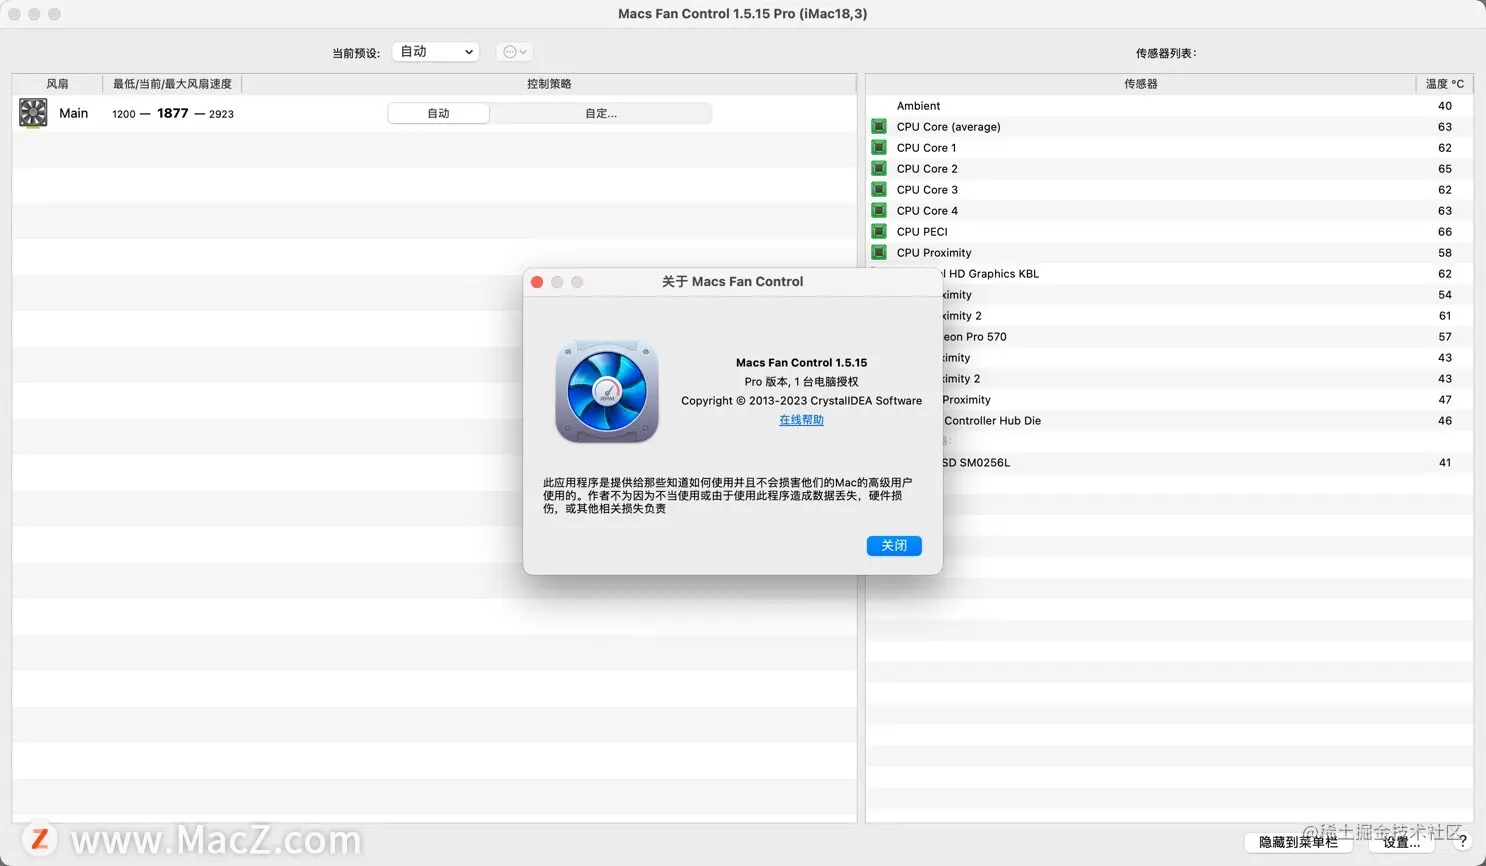This screenshot has height=866, width=1486.
Task: Click the 传感器列表 label
Action: (1166, 53)
